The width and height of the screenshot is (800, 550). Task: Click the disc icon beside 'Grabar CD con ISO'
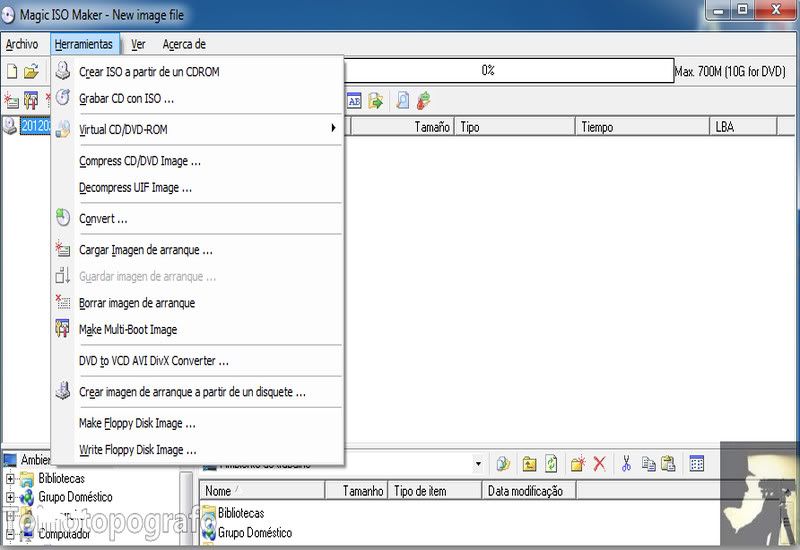coord(63,97)
